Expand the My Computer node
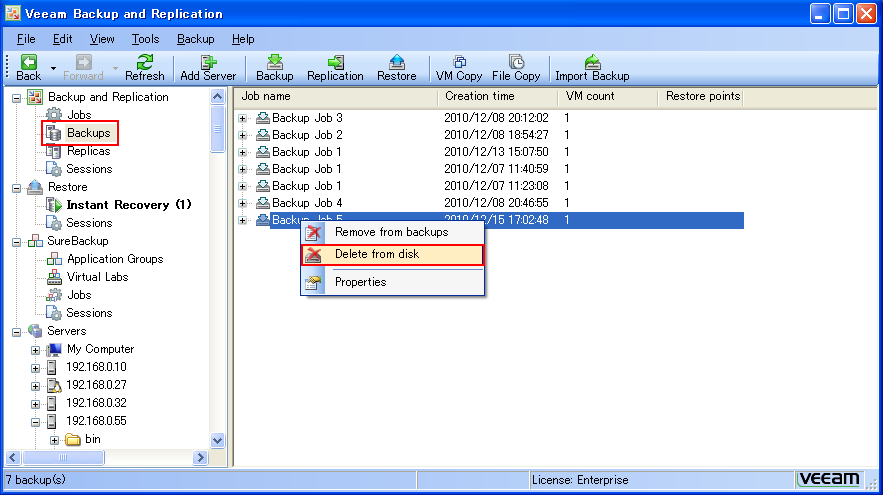 coord(35,350)
